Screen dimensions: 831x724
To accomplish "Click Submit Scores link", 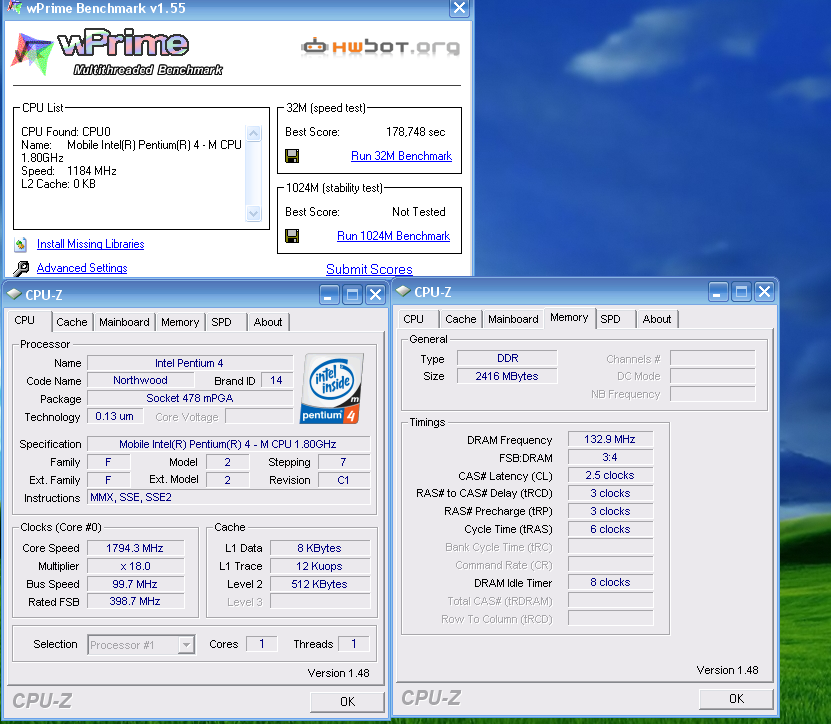I will pos(369,269).
